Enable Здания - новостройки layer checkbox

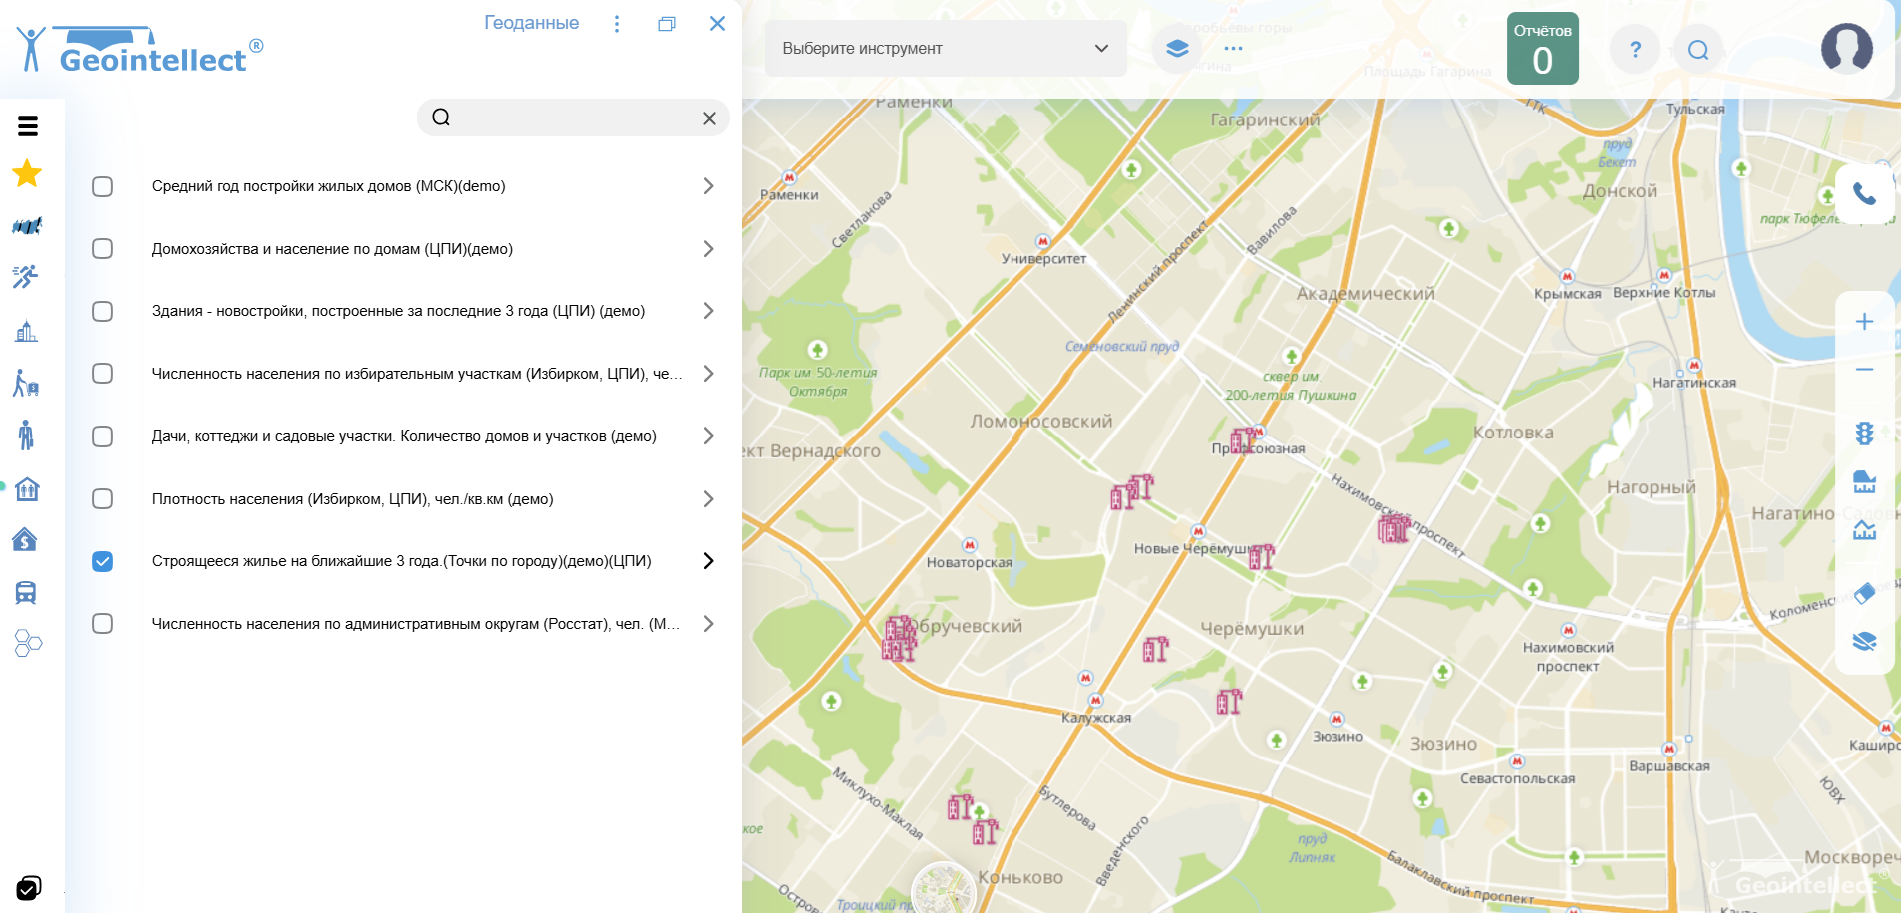click(x=102, y=311)
